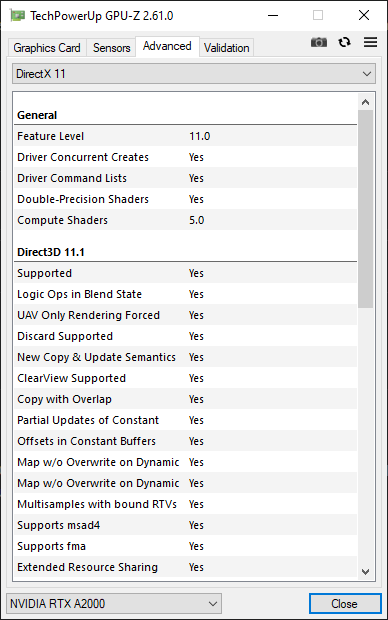Image resolution: width=388 pixels, height=620 pixels.
Task: Select New Copy & Update Semantics row
Action: pyautogui.click(x=185, y=357)
